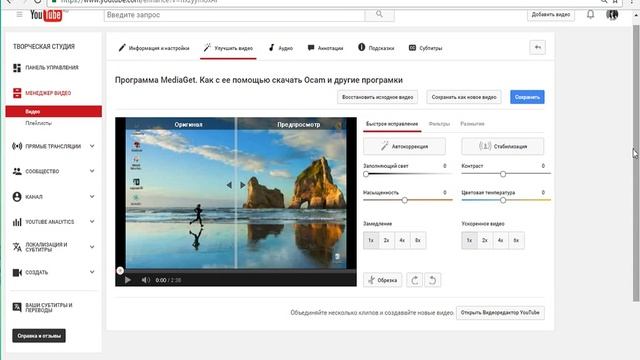Open the notifications bell
The image size is (640, 360).
pos(590,15)
